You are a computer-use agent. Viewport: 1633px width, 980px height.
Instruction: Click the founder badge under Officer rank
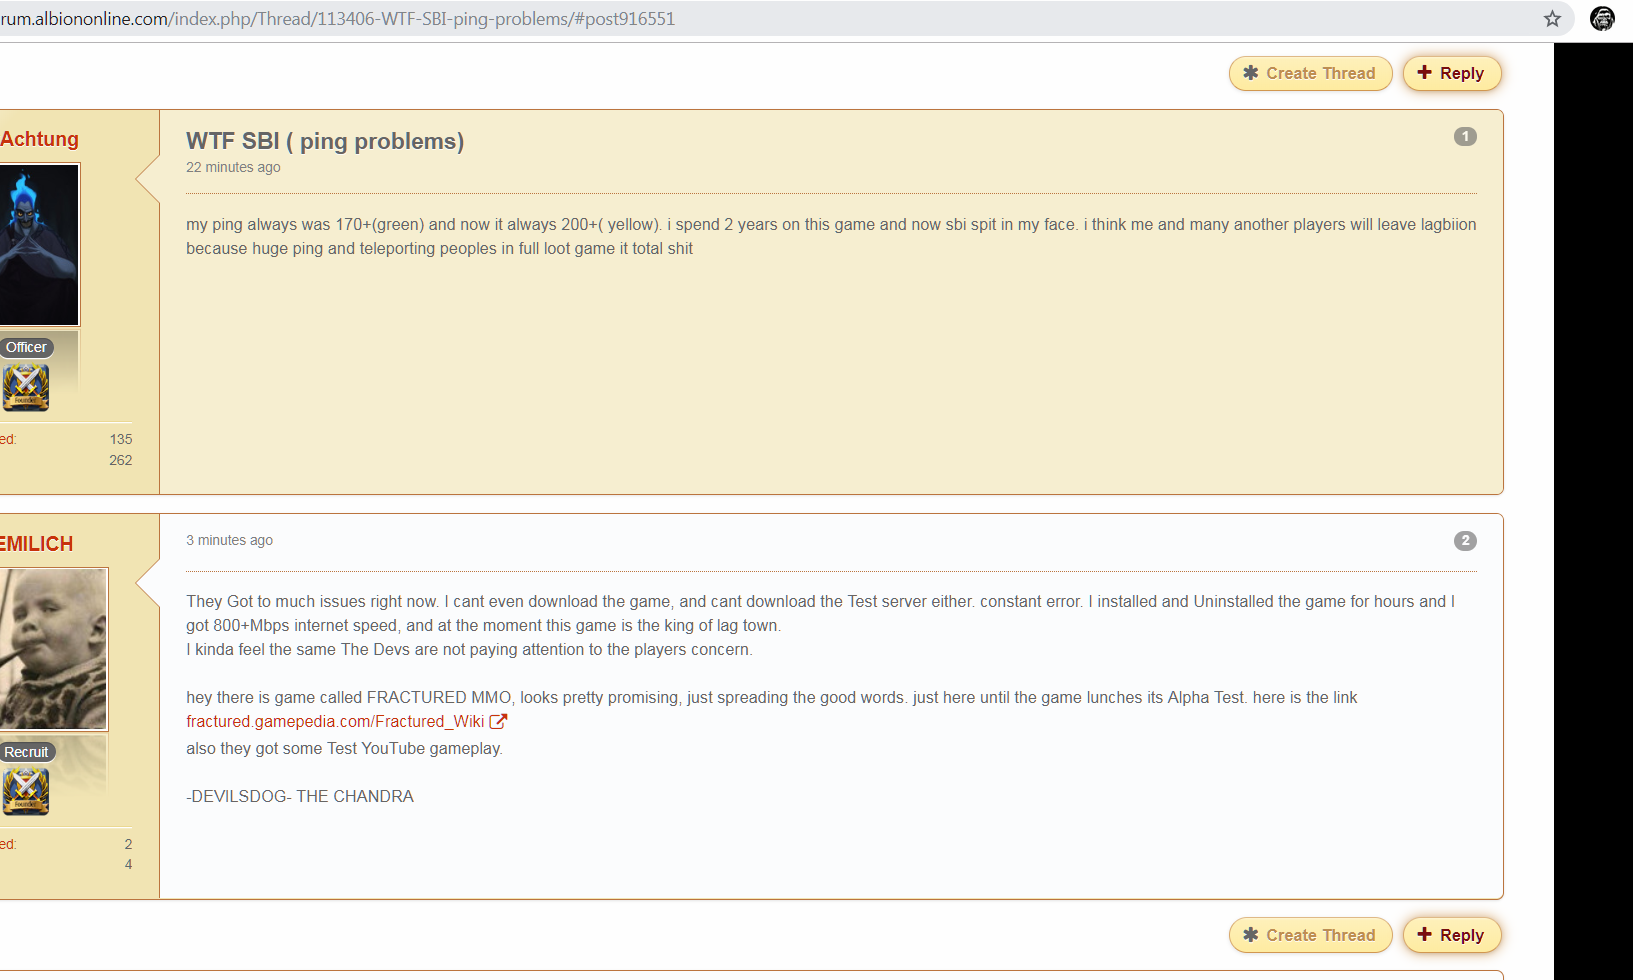click(26, 387)
